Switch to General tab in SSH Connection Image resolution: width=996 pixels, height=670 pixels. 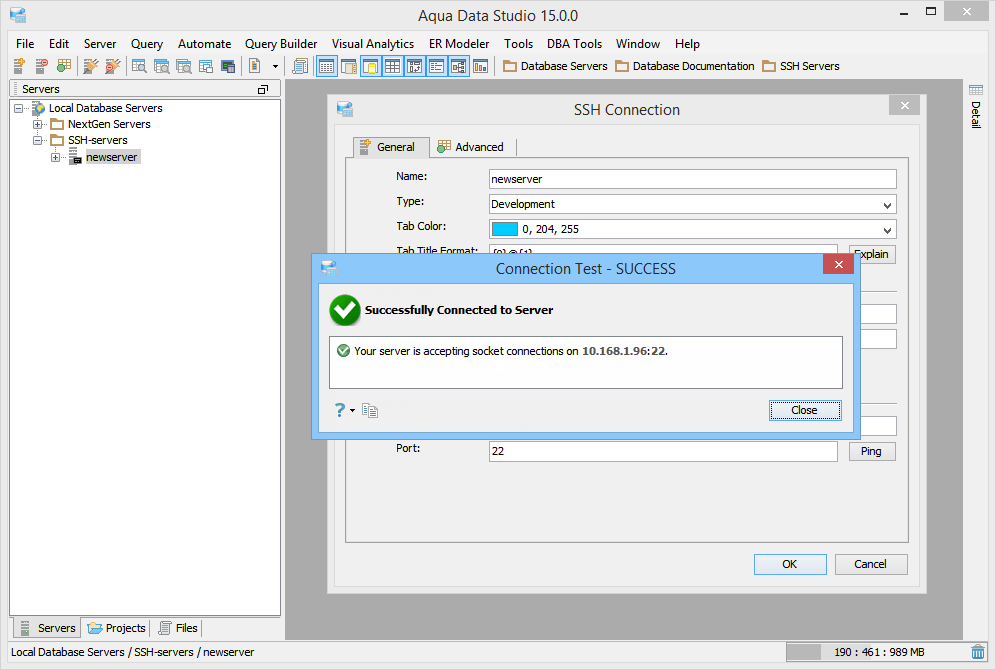(x=391, y=147)
